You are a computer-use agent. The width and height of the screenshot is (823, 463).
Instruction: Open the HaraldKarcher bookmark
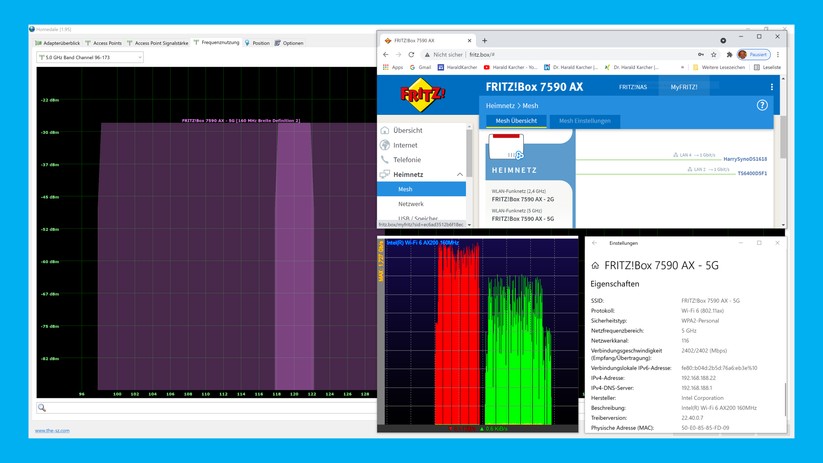(457, 67)
